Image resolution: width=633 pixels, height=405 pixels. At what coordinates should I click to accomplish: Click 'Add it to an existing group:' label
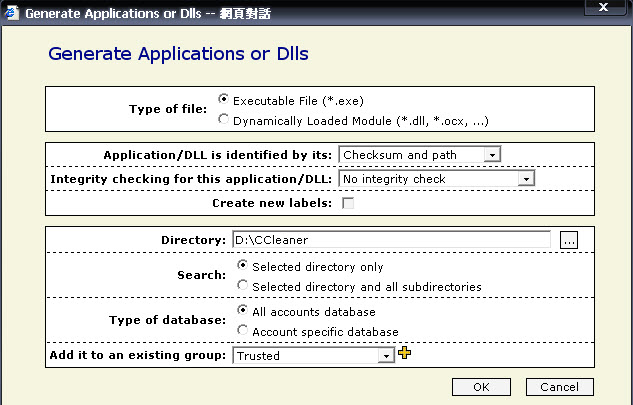(138, 355)
